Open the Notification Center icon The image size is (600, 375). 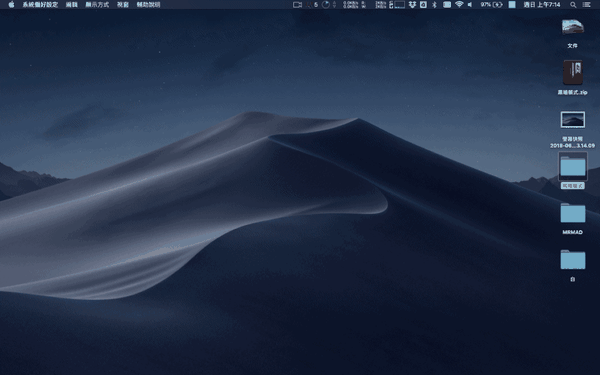(586, 5)
